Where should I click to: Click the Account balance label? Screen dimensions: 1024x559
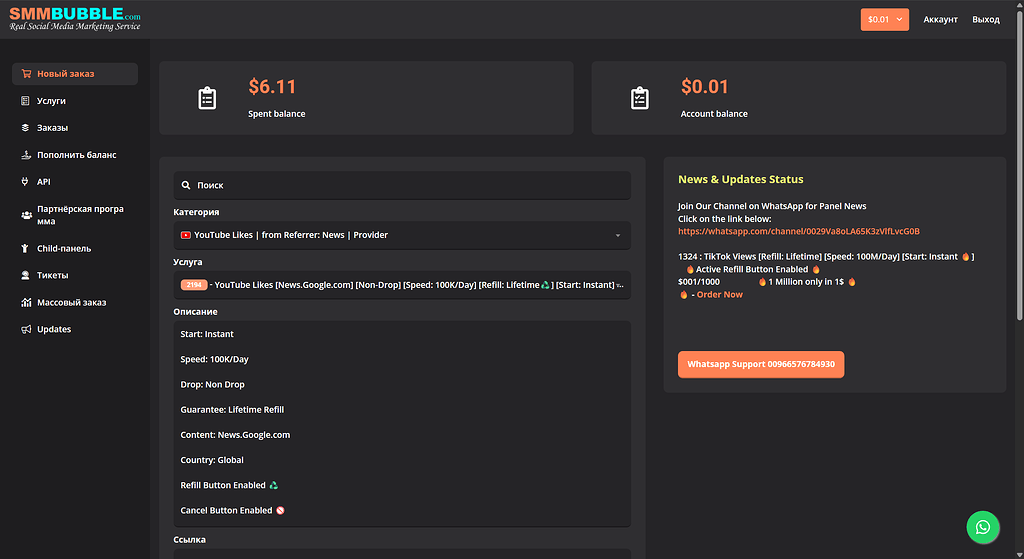714,114
